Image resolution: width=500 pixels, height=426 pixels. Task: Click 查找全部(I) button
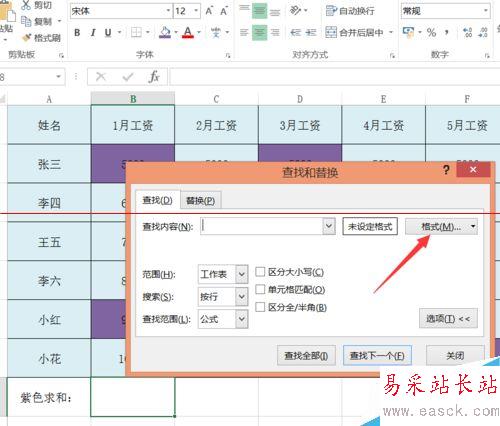point(306,356)
